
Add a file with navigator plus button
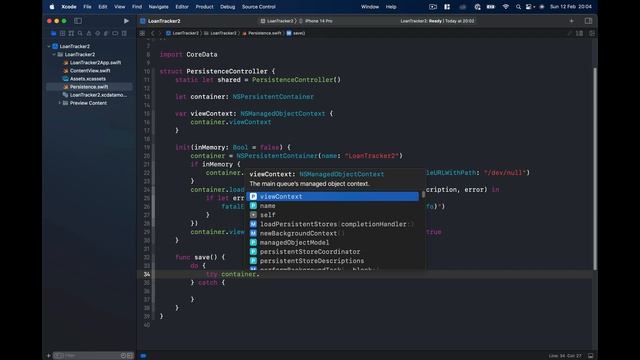click(x=49, y=356)
